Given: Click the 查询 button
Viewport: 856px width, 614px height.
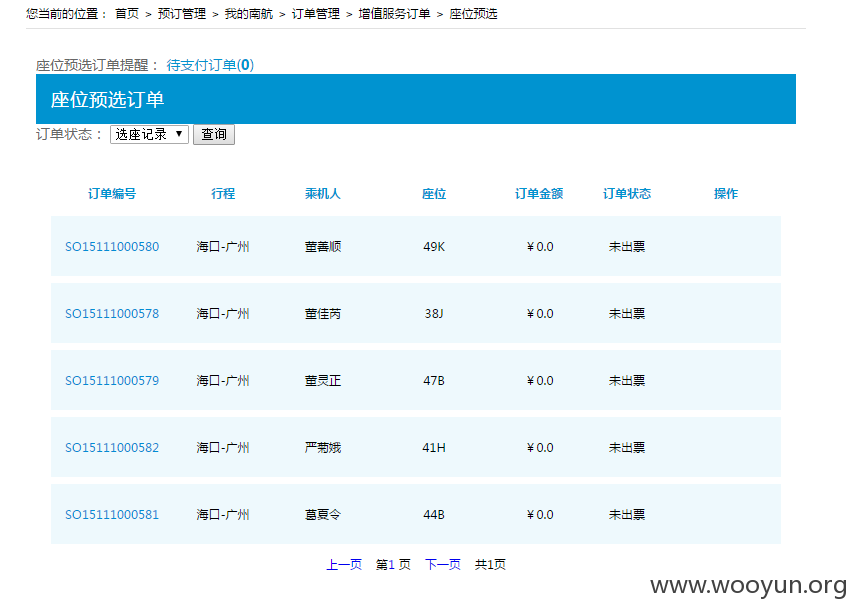Looking at the screenshot, I should coord(213,134).
